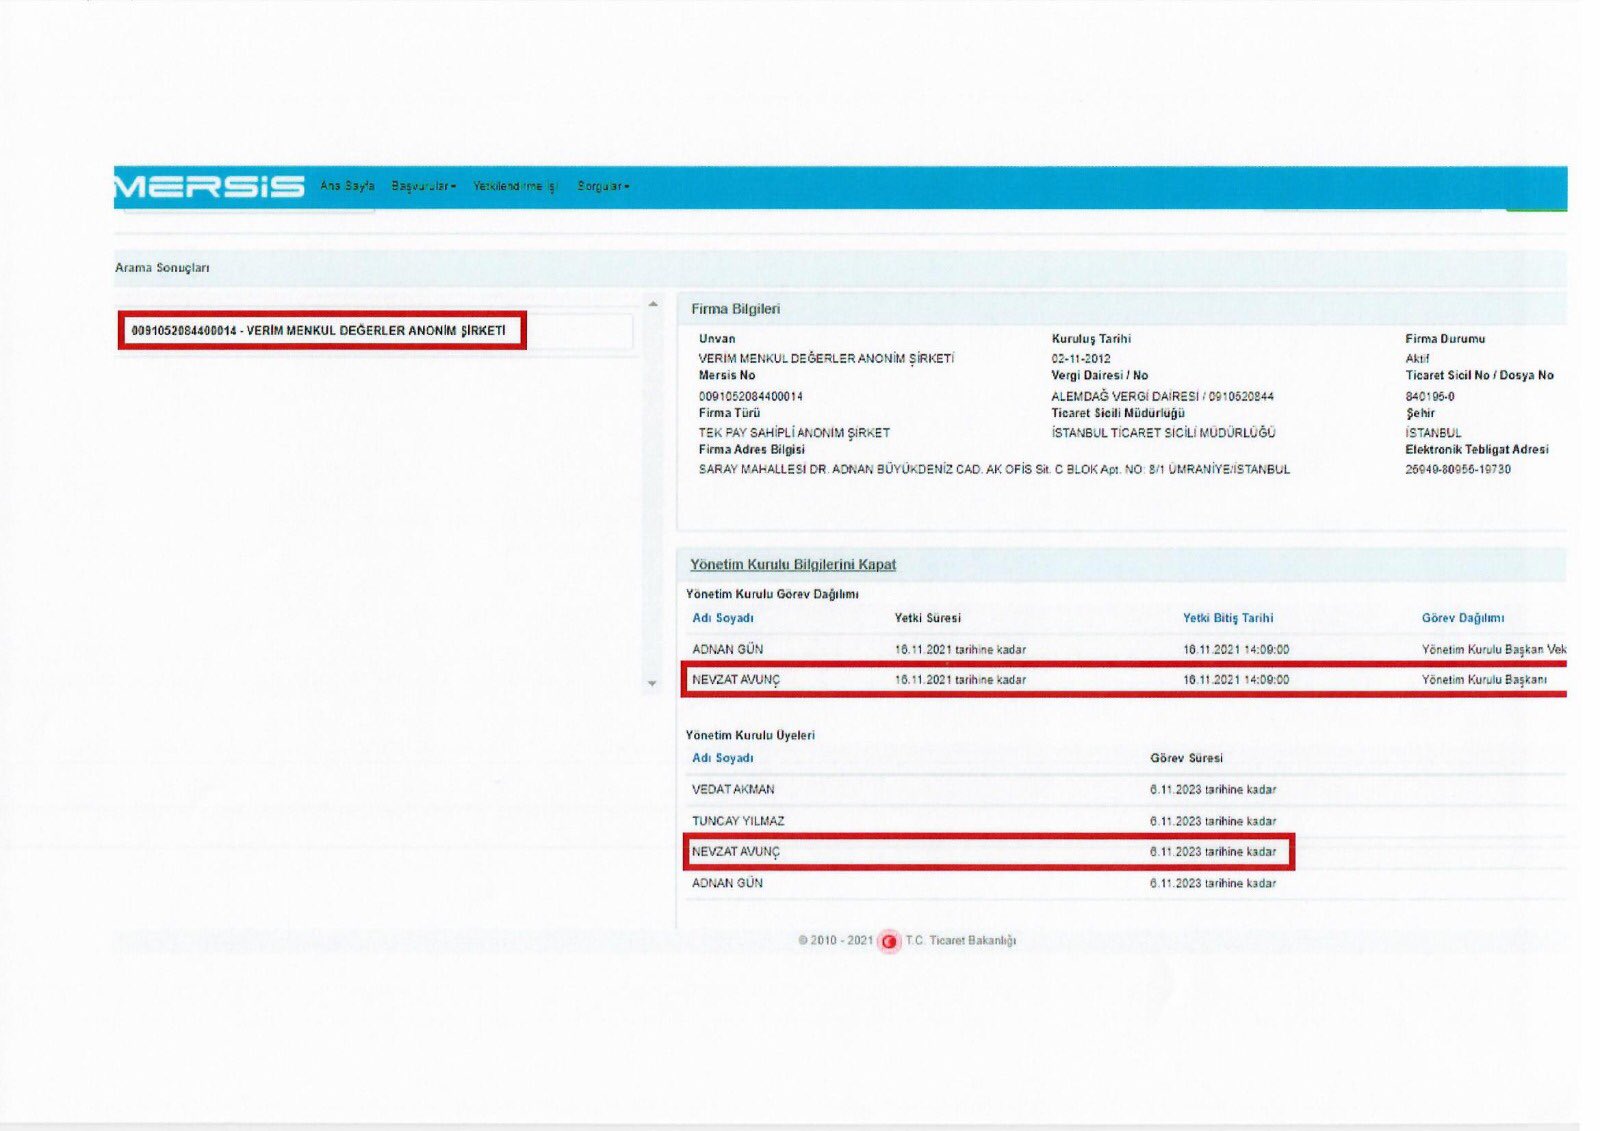This screenshot has width=1600, height=1131.
Task: Click Firma Durumu value Aktif
Action: (x=1417, y=359)
